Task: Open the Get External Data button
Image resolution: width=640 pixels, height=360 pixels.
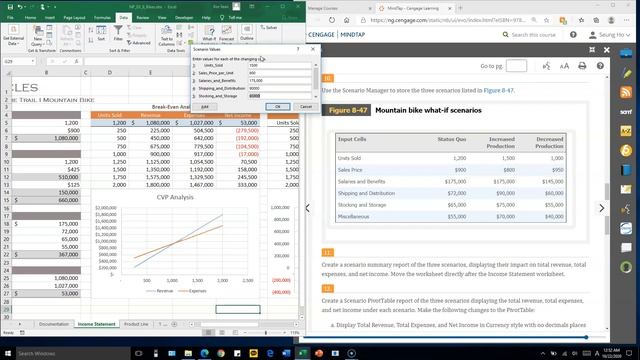Action: click(13, 36)
